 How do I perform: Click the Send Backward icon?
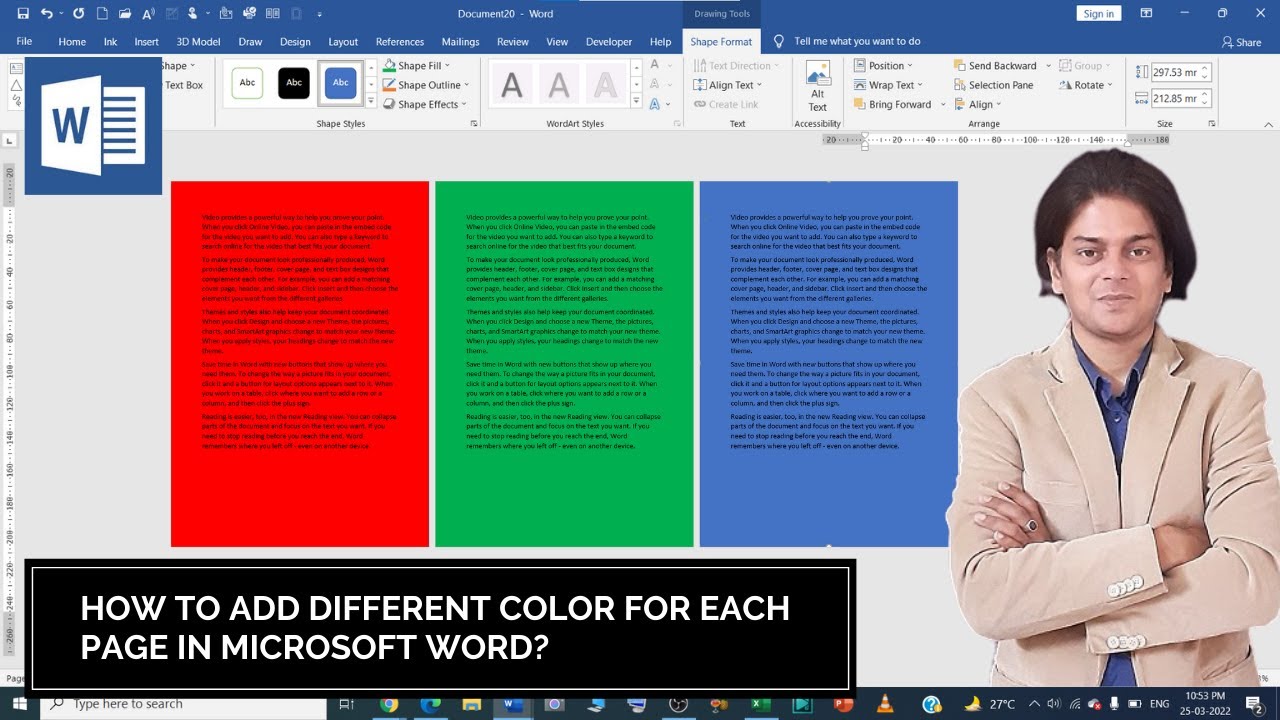tap(960, 66)
